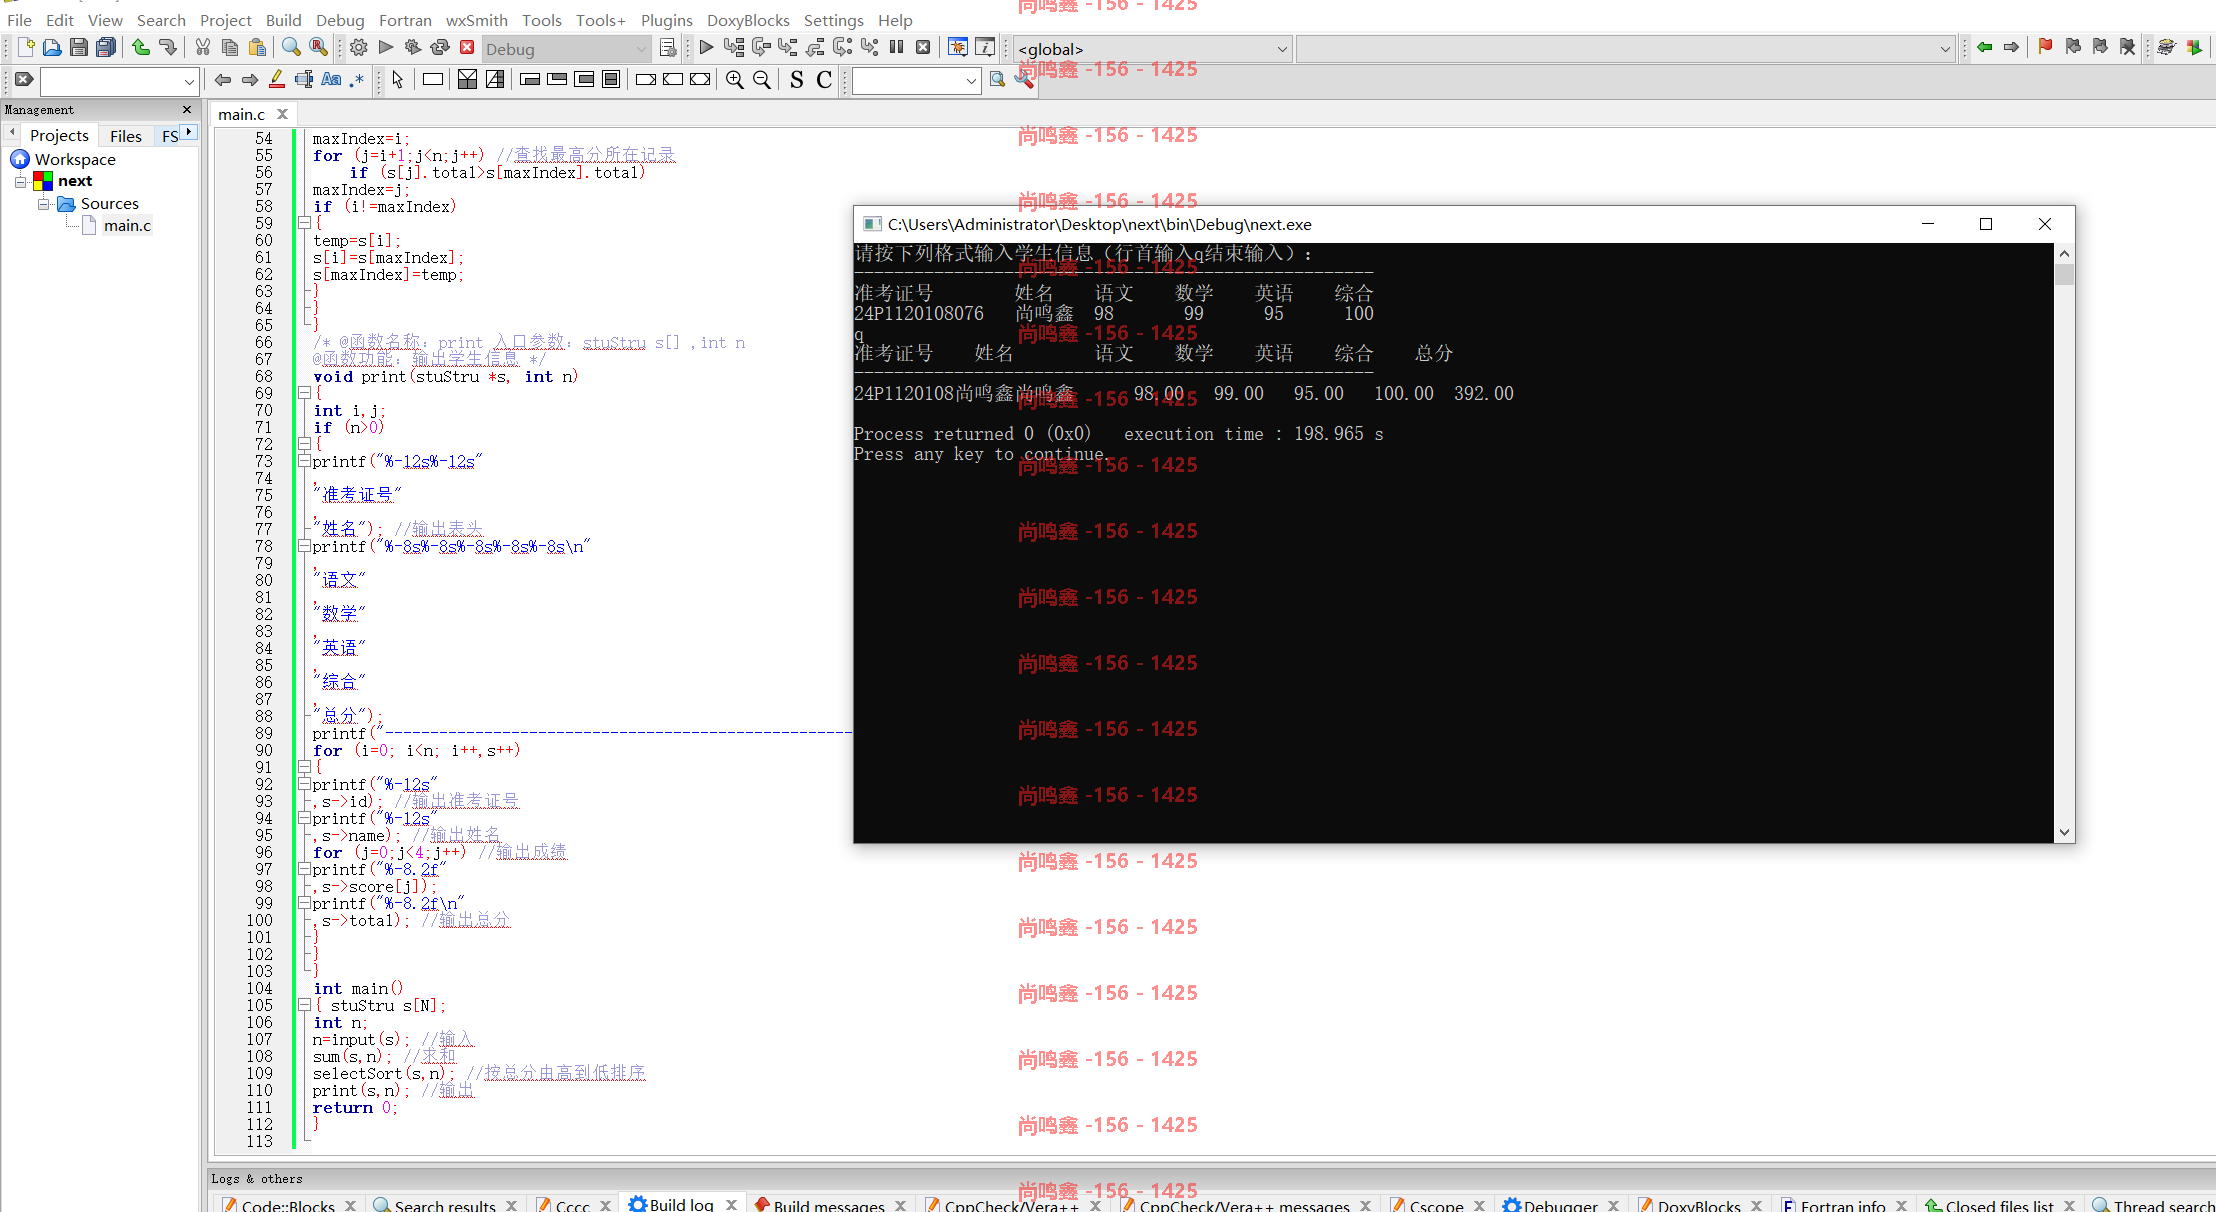The width and height of the screenshot is (2216, 1212).
Task: Collapse the next project tree node
Action: click(x=20, y=181)
